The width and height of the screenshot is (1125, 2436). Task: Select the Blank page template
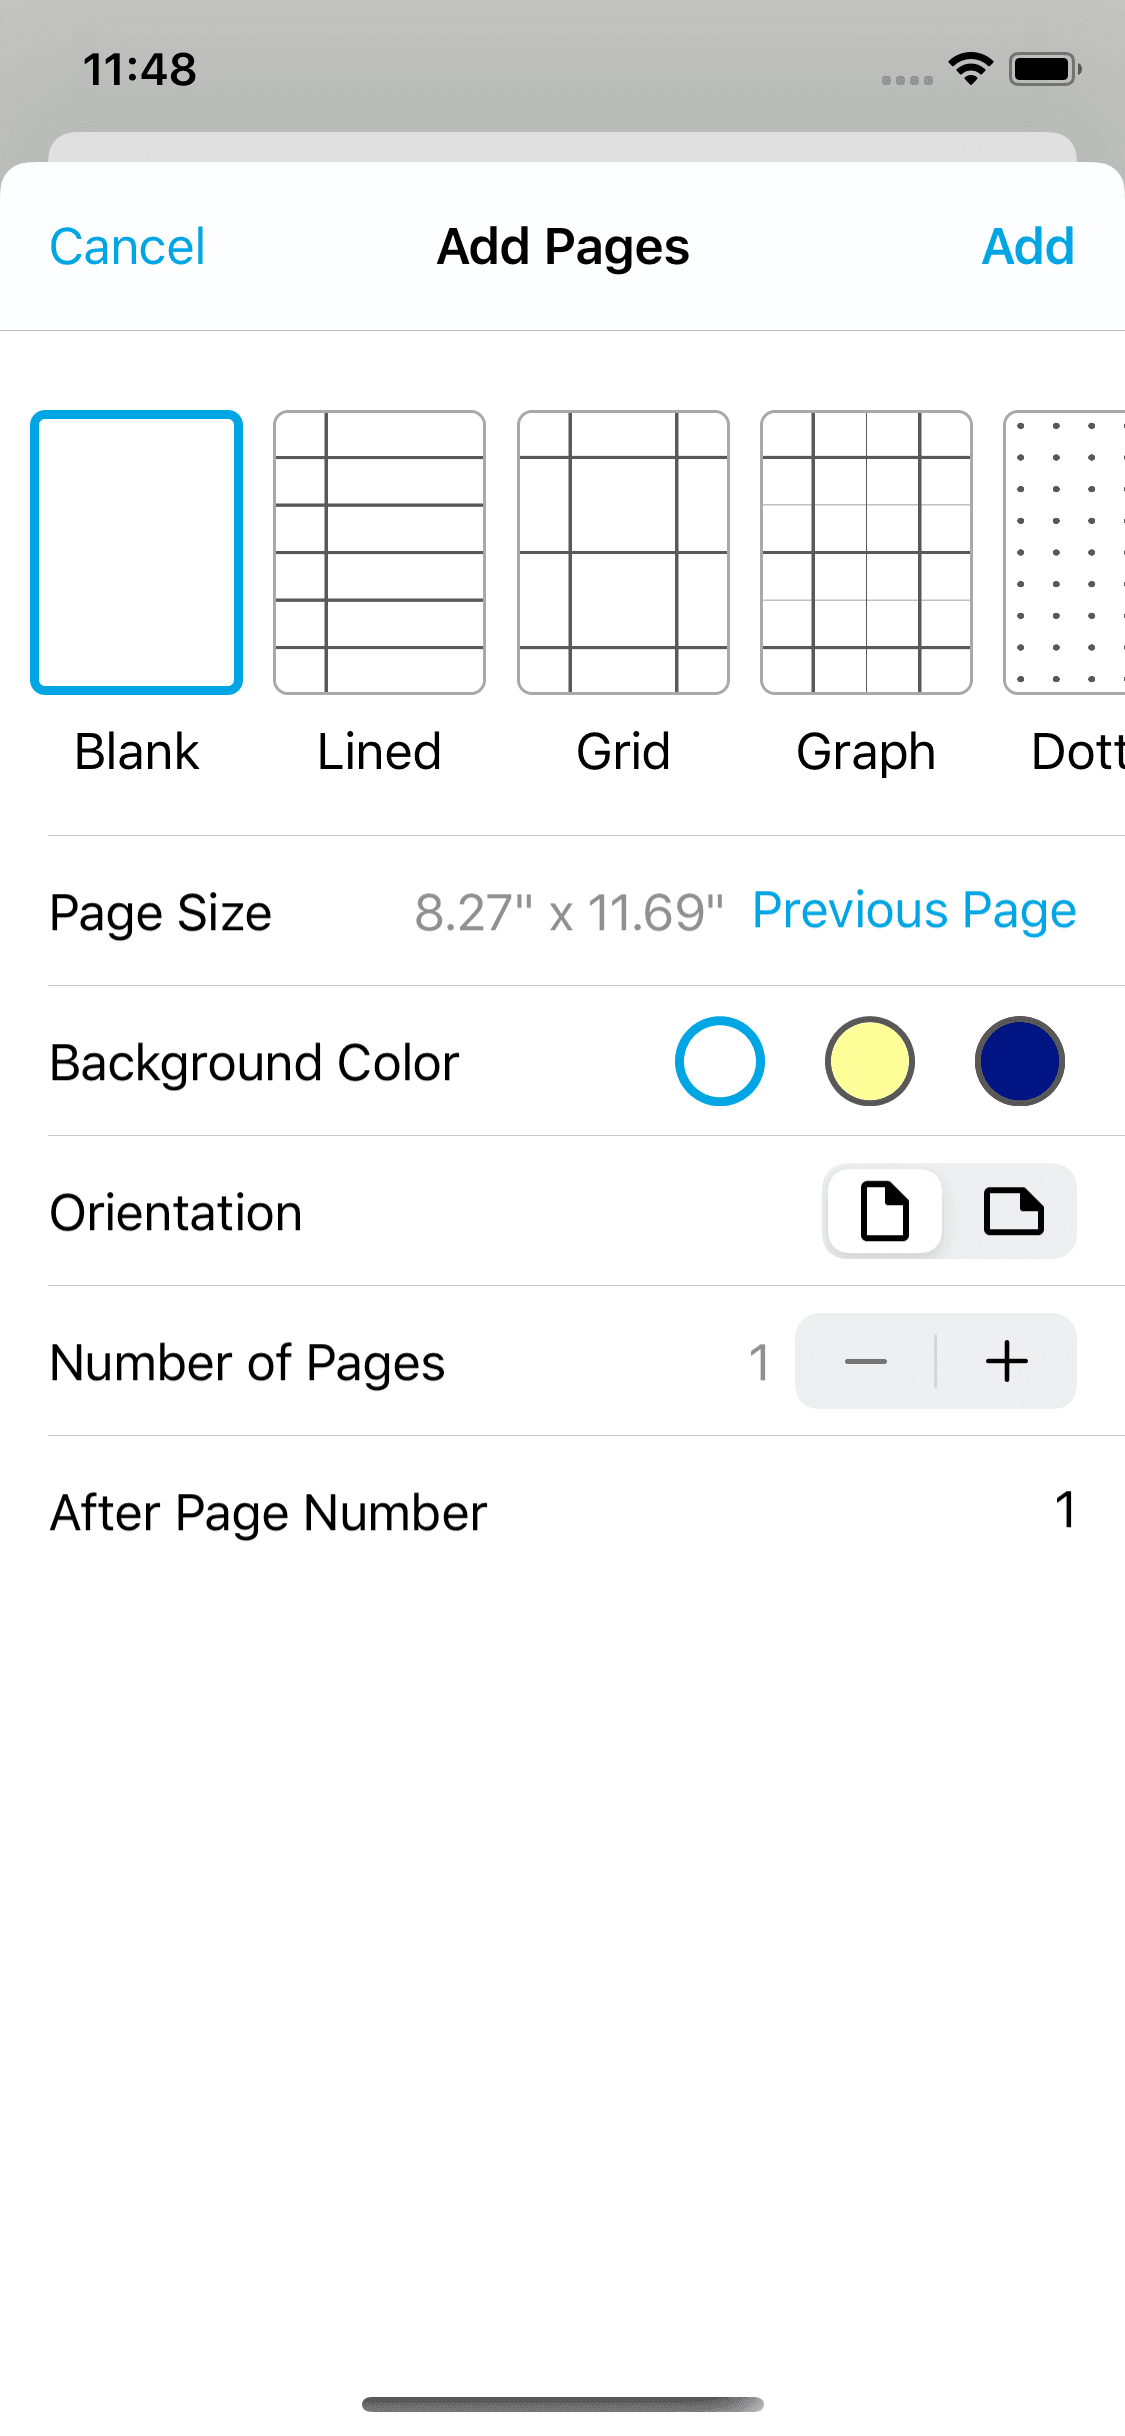coord(137,552)
